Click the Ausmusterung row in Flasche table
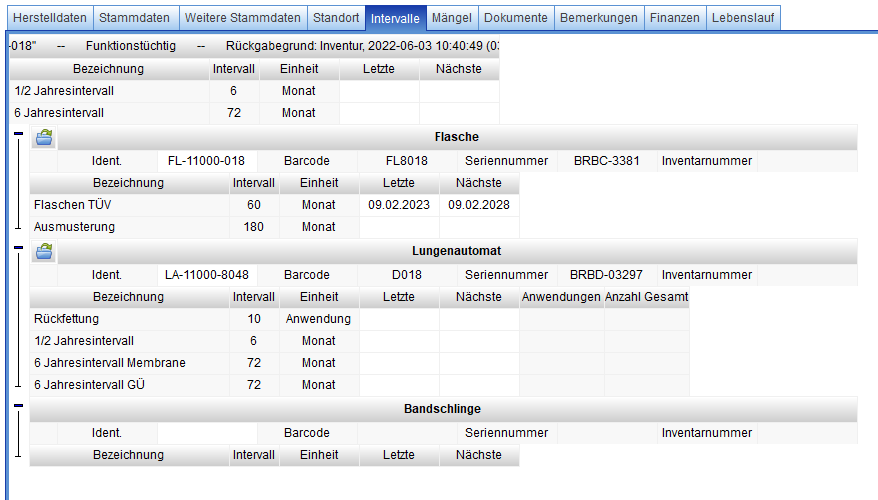 [x=74, y=227]
